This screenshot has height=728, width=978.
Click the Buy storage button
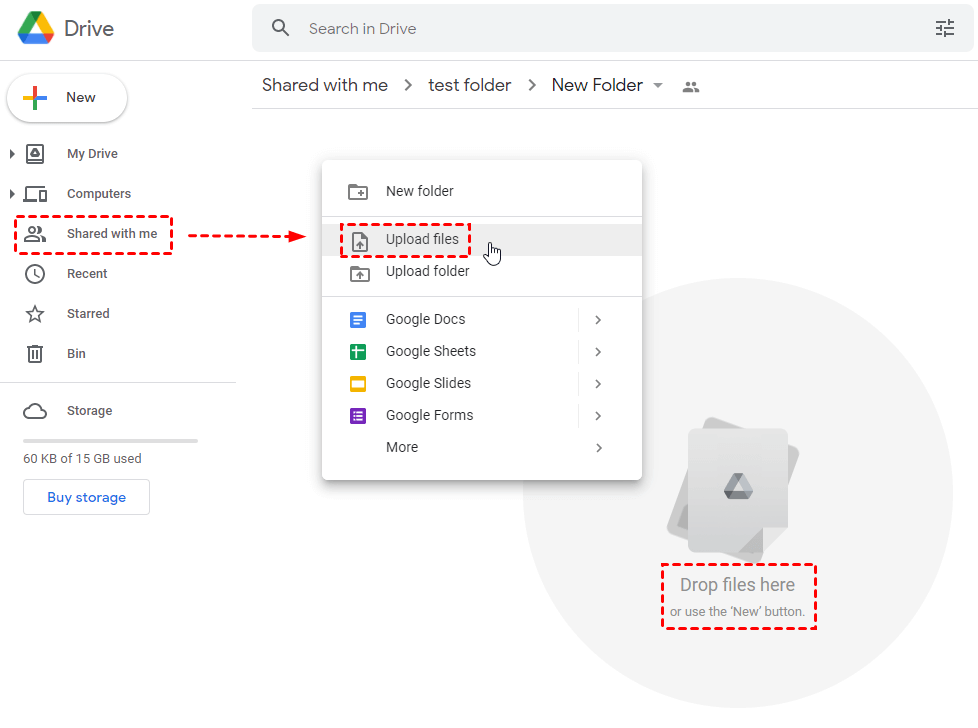click(x=86, y=497)
